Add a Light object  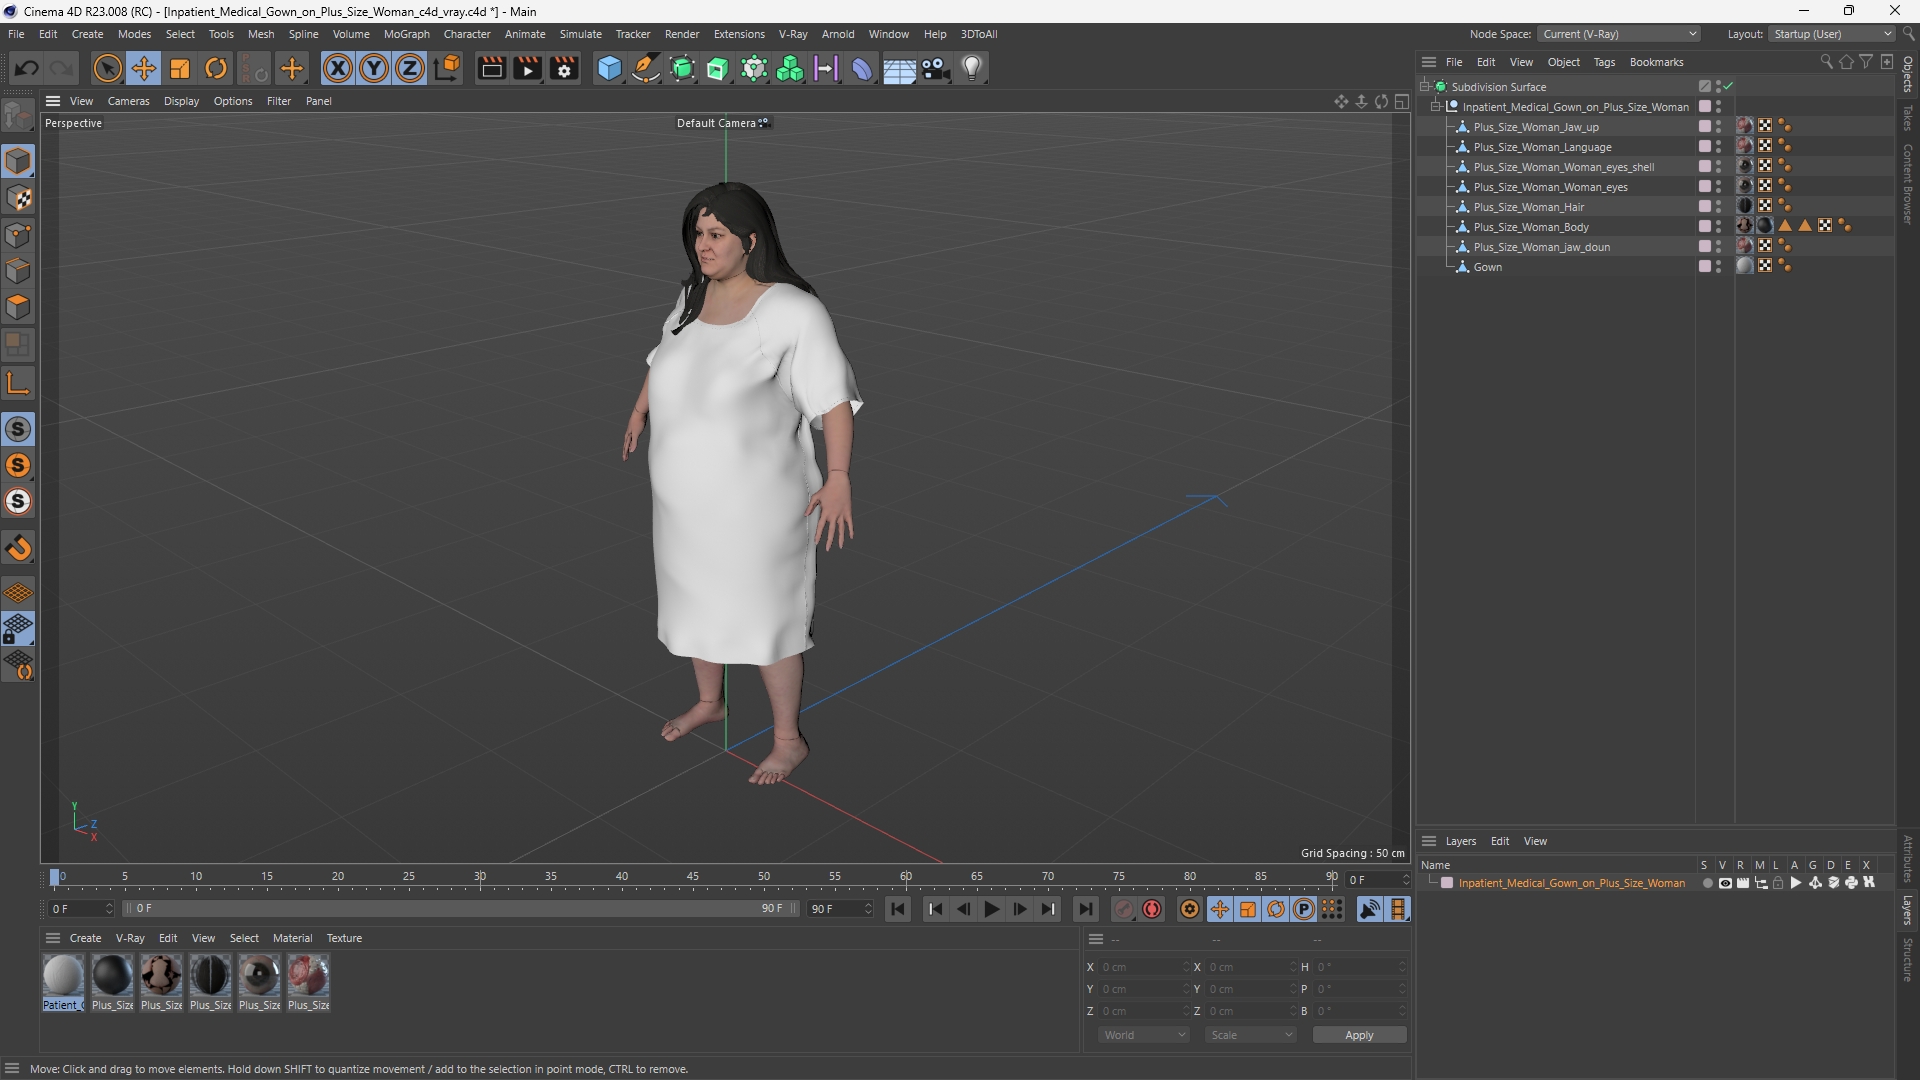click(x=972, y=68)
